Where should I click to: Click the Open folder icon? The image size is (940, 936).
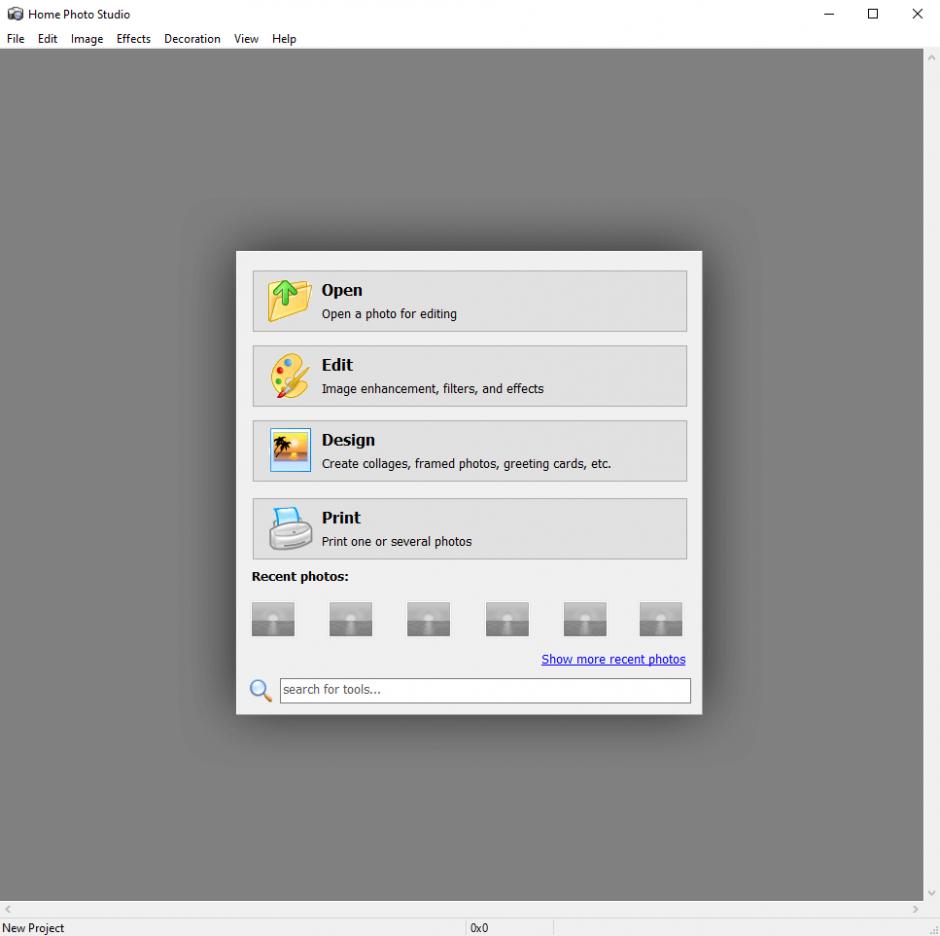(x=290, y=300)
